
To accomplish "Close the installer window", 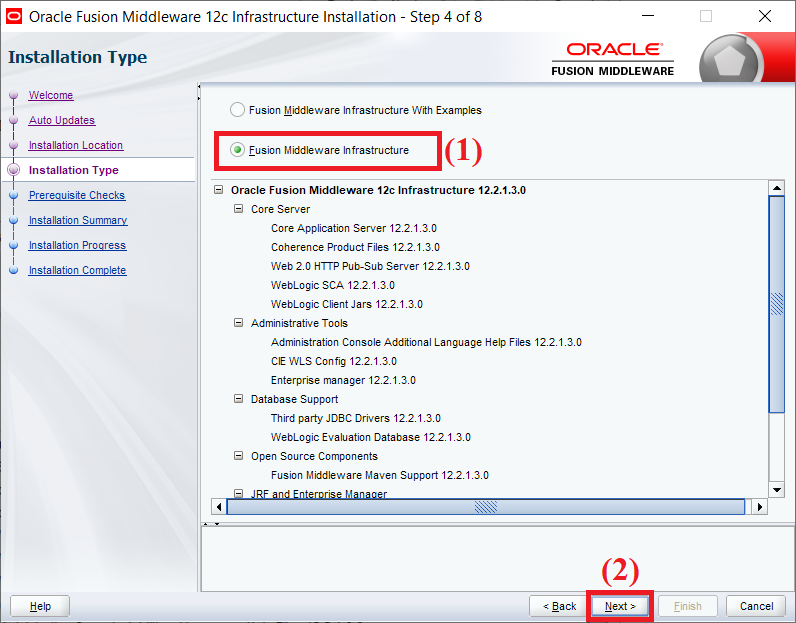I will (x=765, y=16).
